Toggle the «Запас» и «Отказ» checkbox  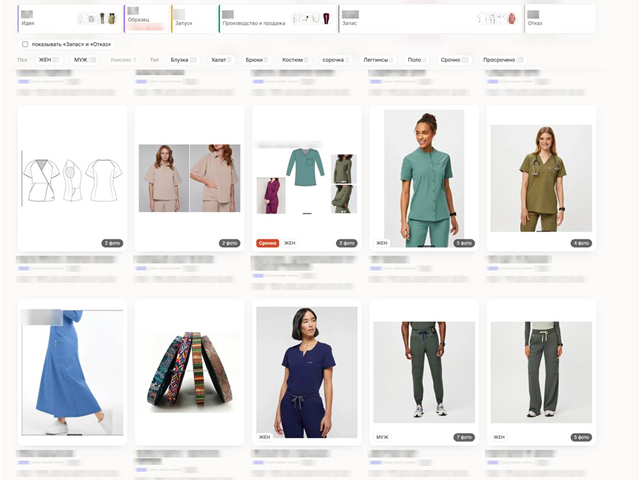click(x=25, y=44)
